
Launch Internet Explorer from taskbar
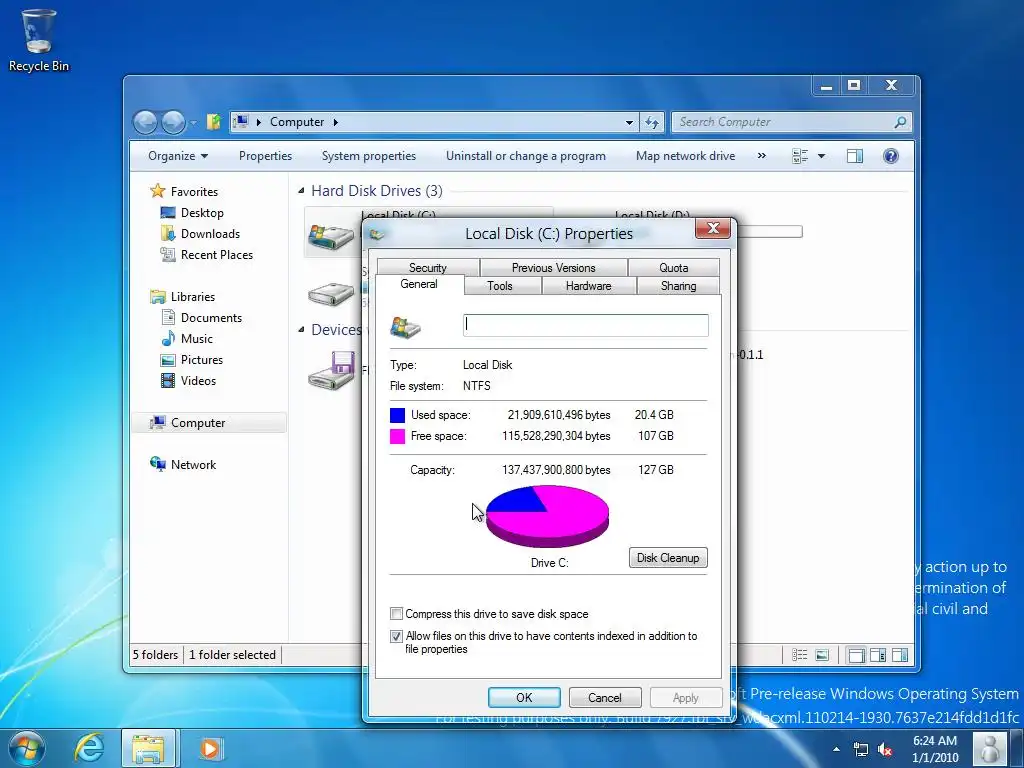pos(89,748)
